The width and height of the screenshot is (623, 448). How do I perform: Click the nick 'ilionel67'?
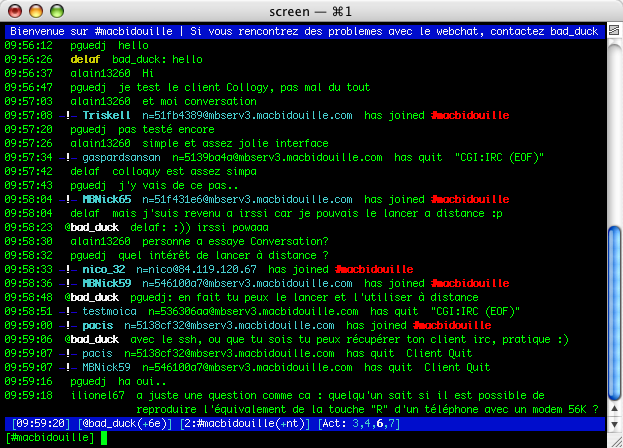pyautogui.click(x=98, y=396)
